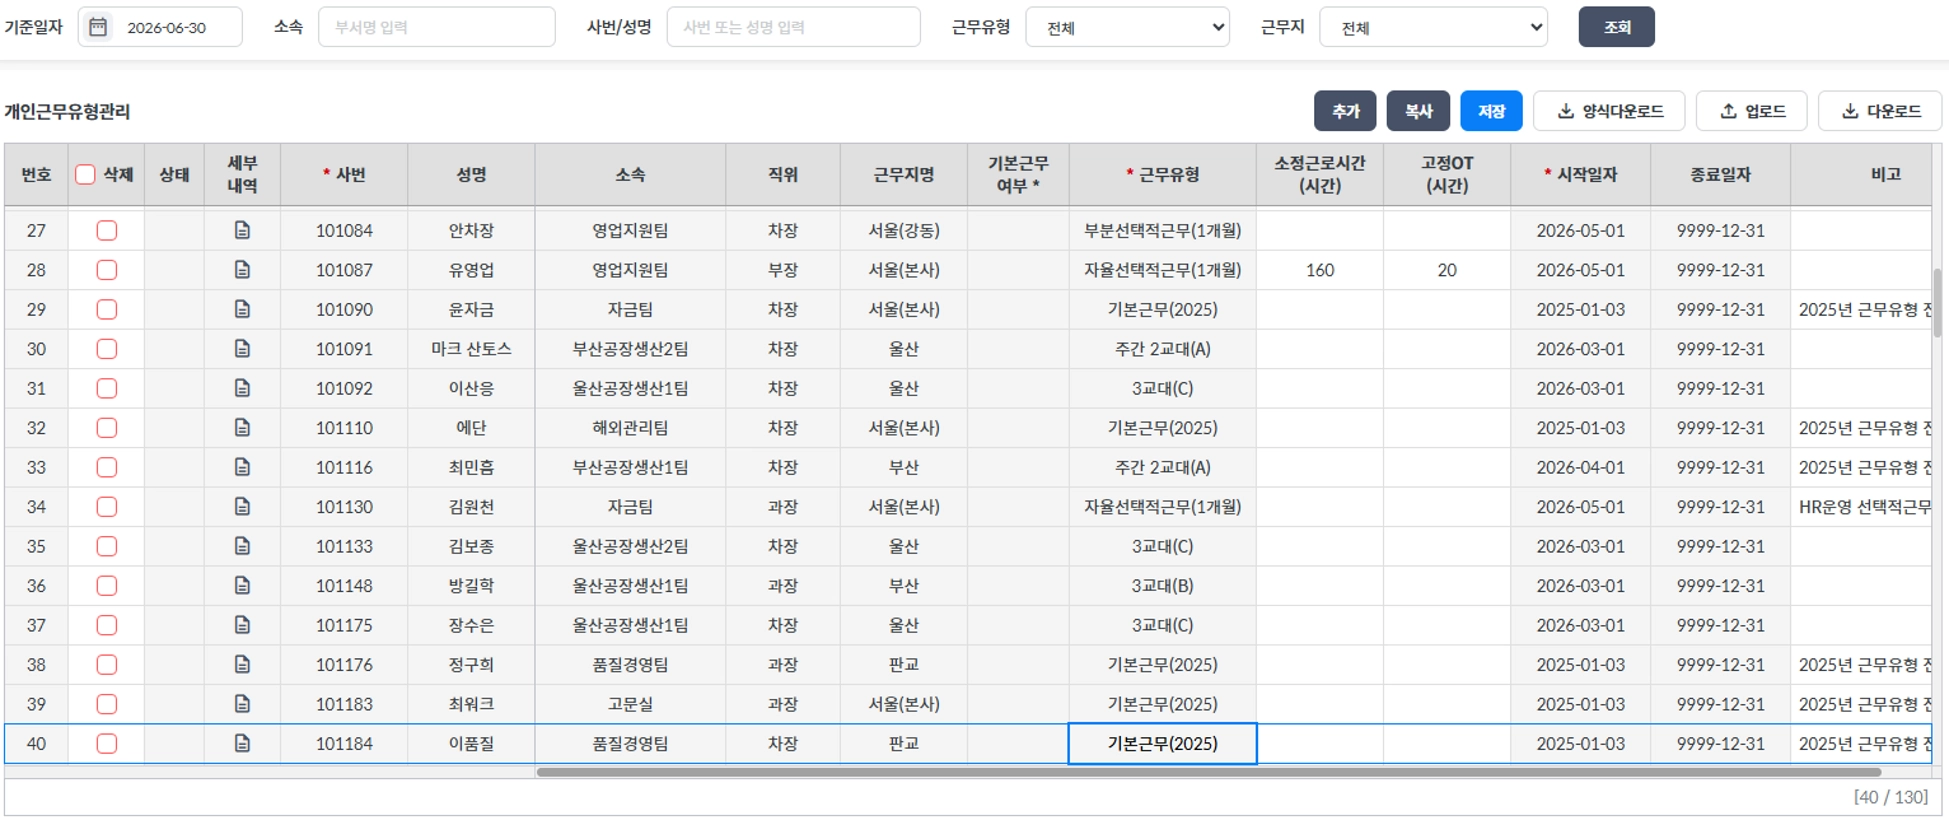The image size is (1949, 820).
Task: Open detail document icon for 정구희
Action: 242,665
